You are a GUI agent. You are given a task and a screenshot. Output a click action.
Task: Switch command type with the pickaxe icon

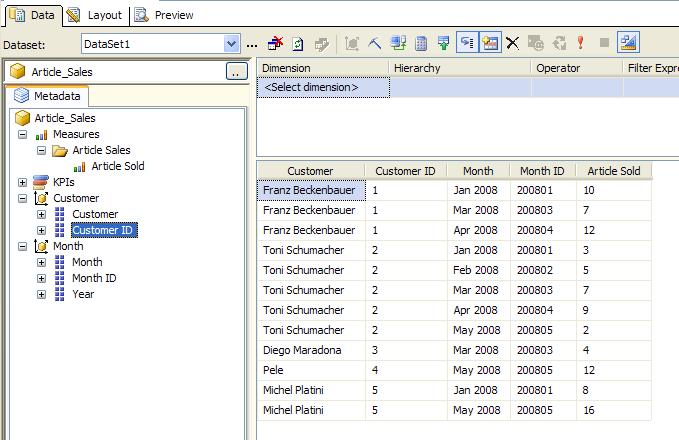click(x=375, y=43)
